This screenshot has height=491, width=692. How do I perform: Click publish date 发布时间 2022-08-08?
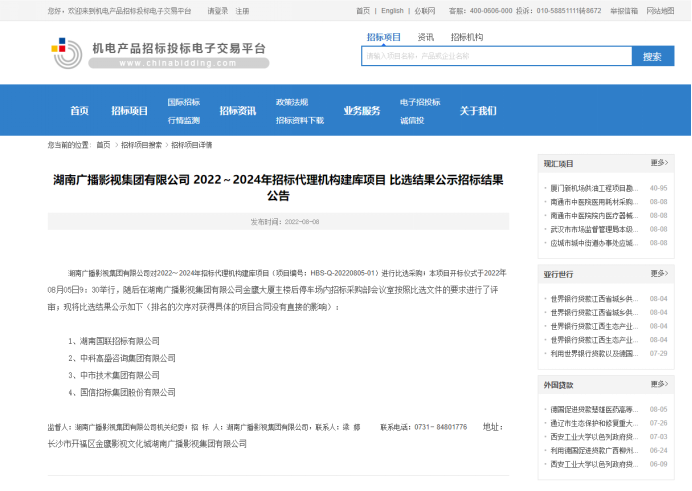pyautogui.click(x=285, y=221)
